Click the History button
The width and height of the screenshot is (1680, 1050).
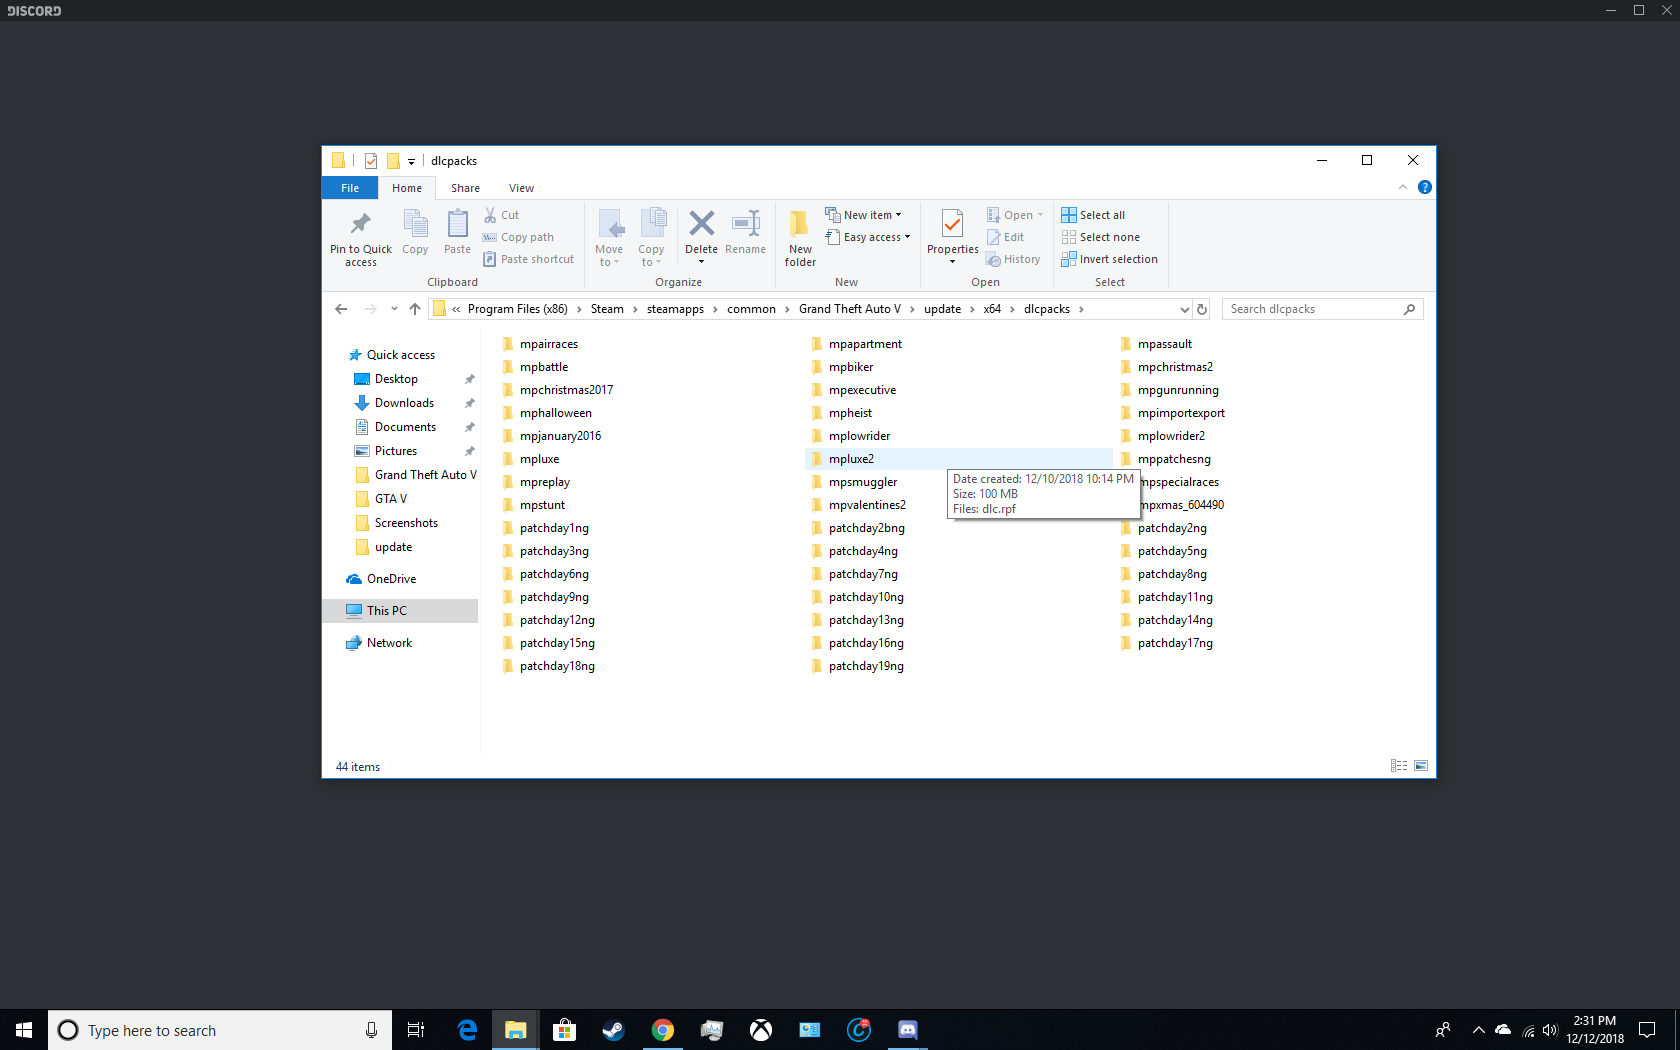[x=1013, y=259]
